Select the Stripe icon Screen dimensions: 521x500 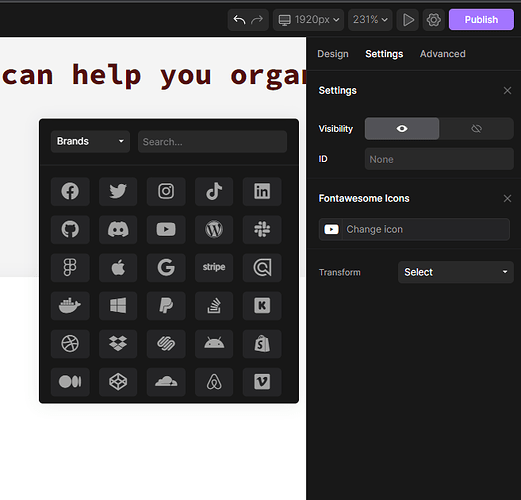tap(214, 267)
